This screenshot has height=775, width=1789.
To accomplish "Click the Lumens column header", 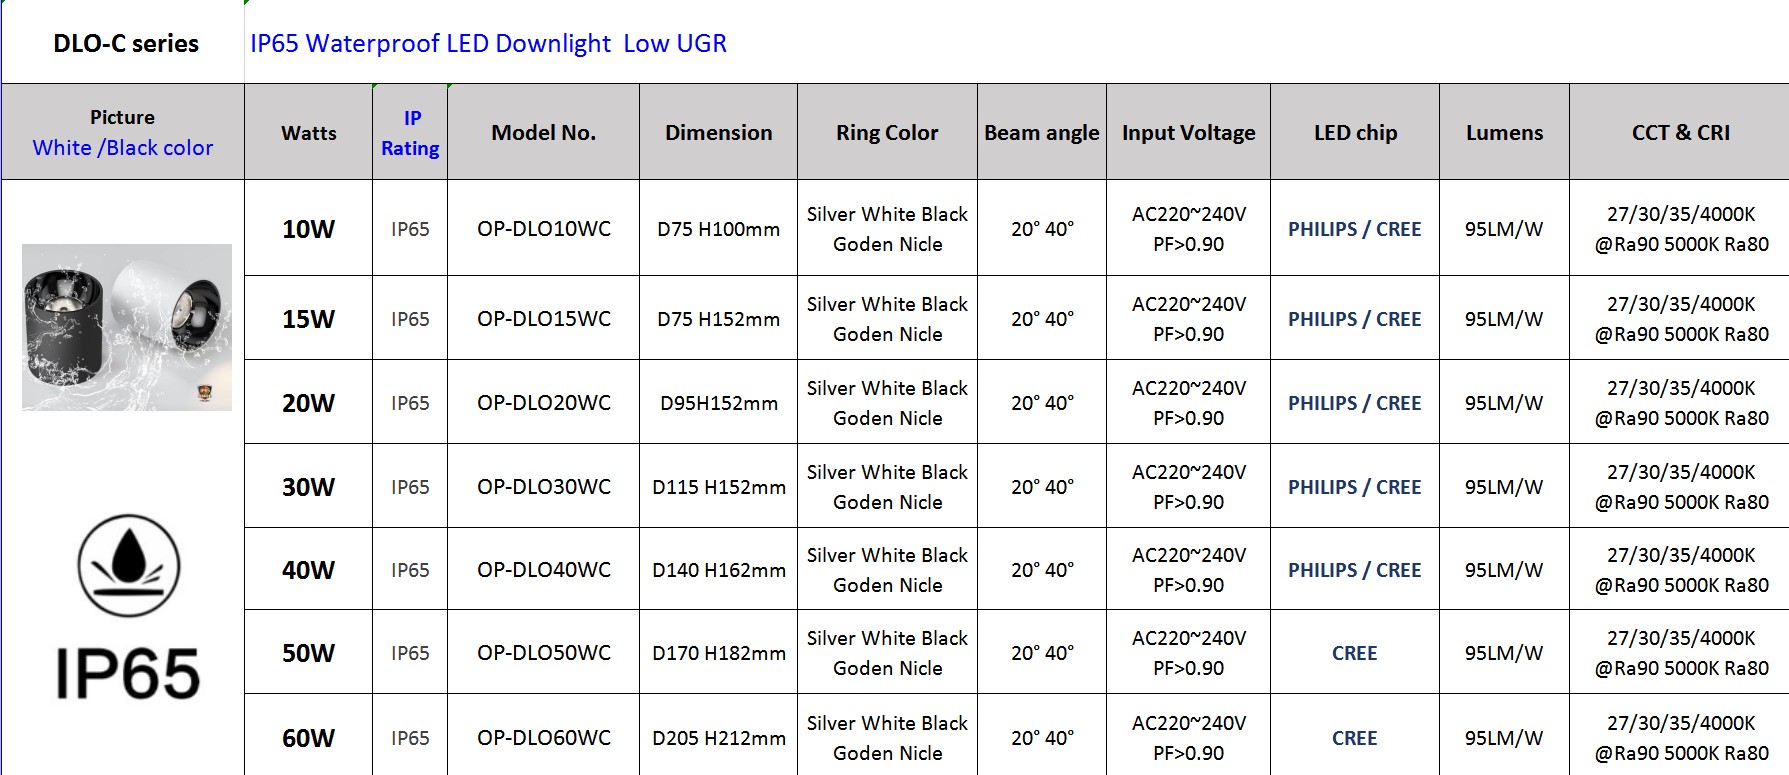I will pos(1504,133).
